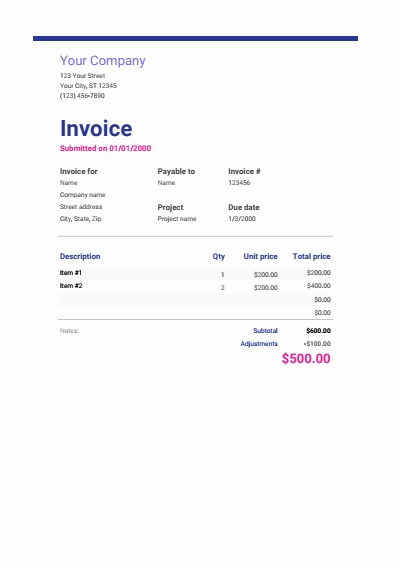Click Item #1's $200.00 total price
Viewport: 400px width, 566px height.
(x=319, y=273)
